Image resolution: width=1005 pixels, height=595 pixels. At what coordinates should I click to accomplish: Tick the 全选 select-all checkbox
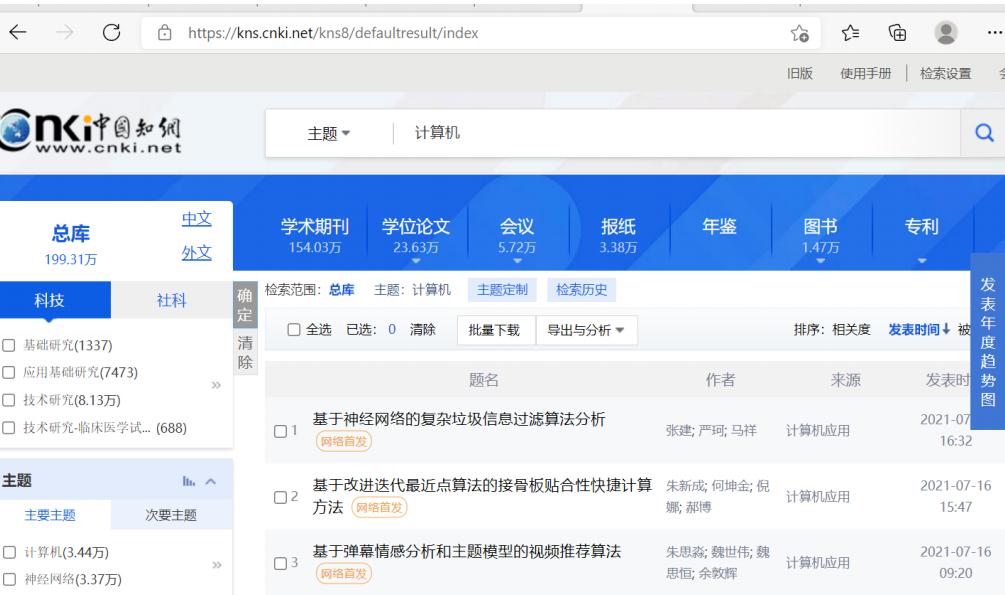(x=293, y=329)
